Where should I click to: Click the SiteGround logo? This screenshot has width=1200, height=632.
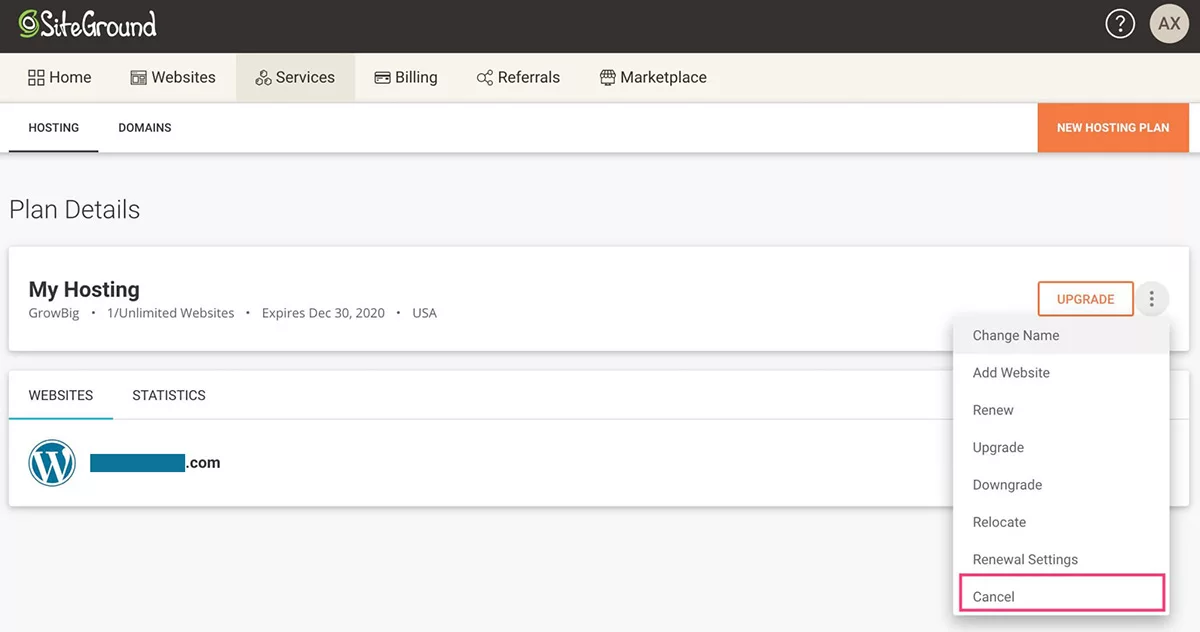pyautogui.click(x=88, y=25)
